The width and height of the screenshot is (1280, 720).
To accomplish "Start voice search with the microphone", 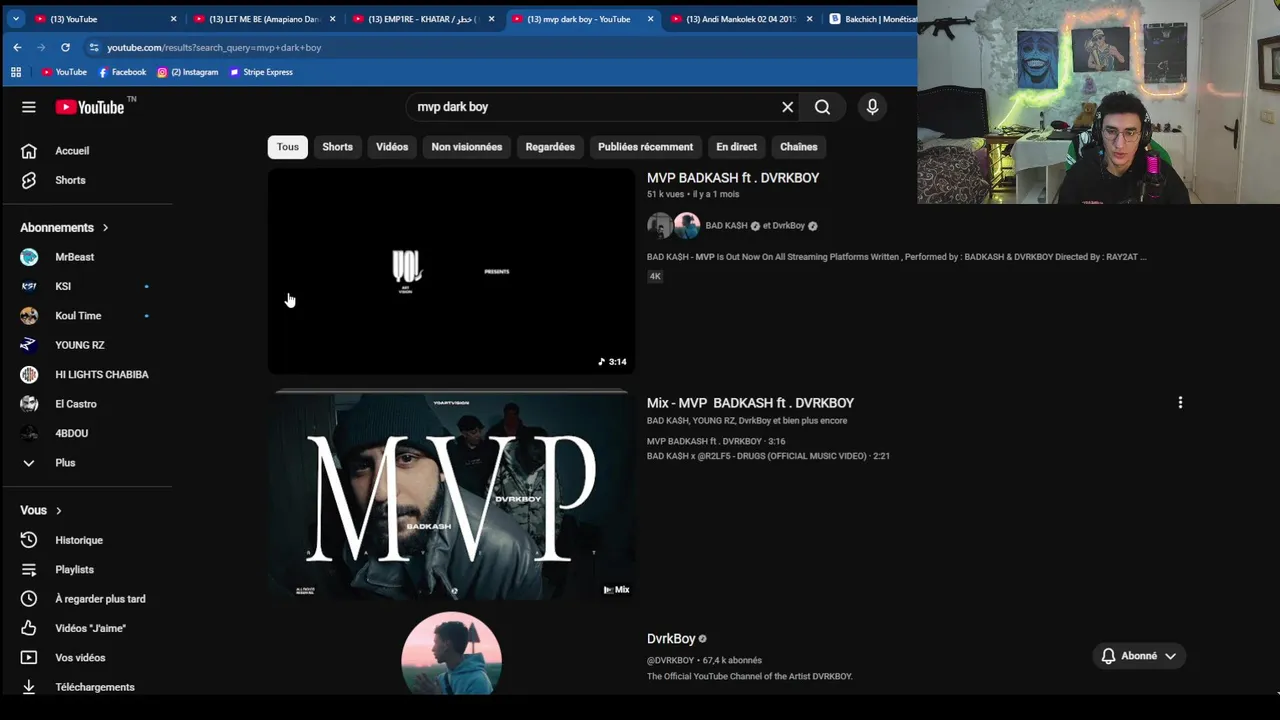I will pos(872,107).
